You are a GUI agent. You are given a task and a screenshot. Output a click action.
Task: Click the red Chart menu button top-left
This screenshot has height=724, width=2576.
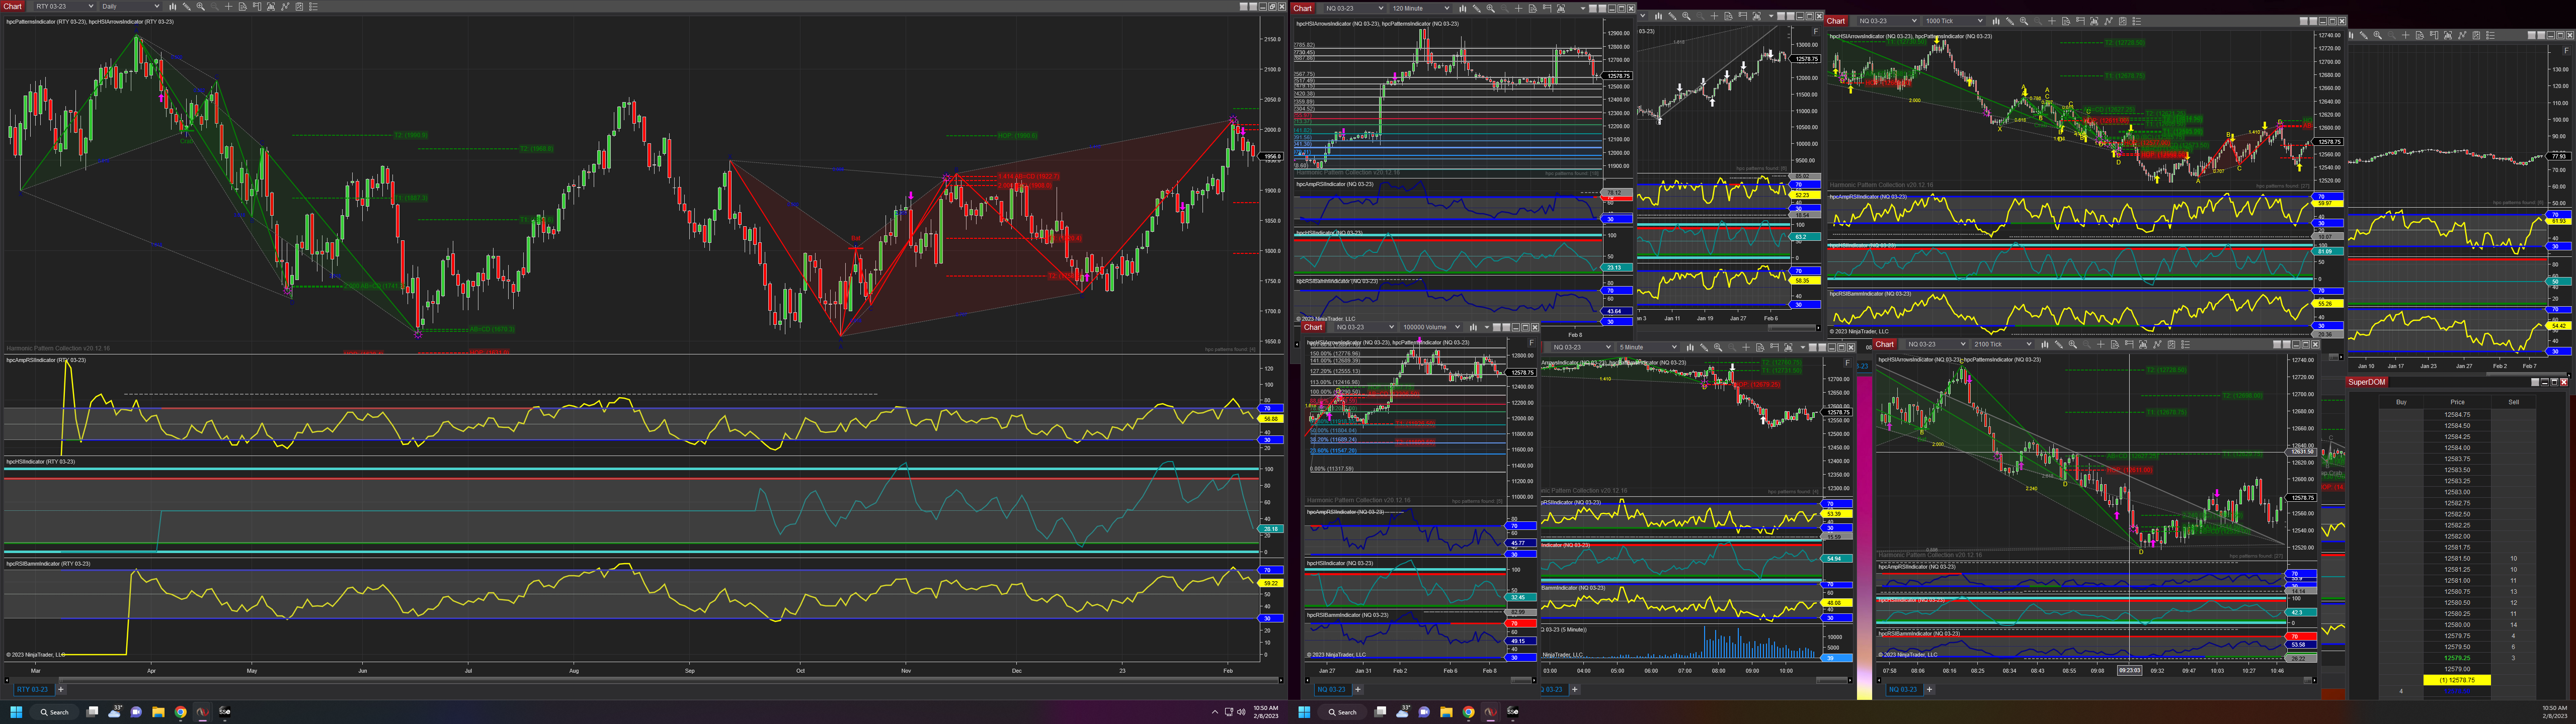[x=13, y=6]
